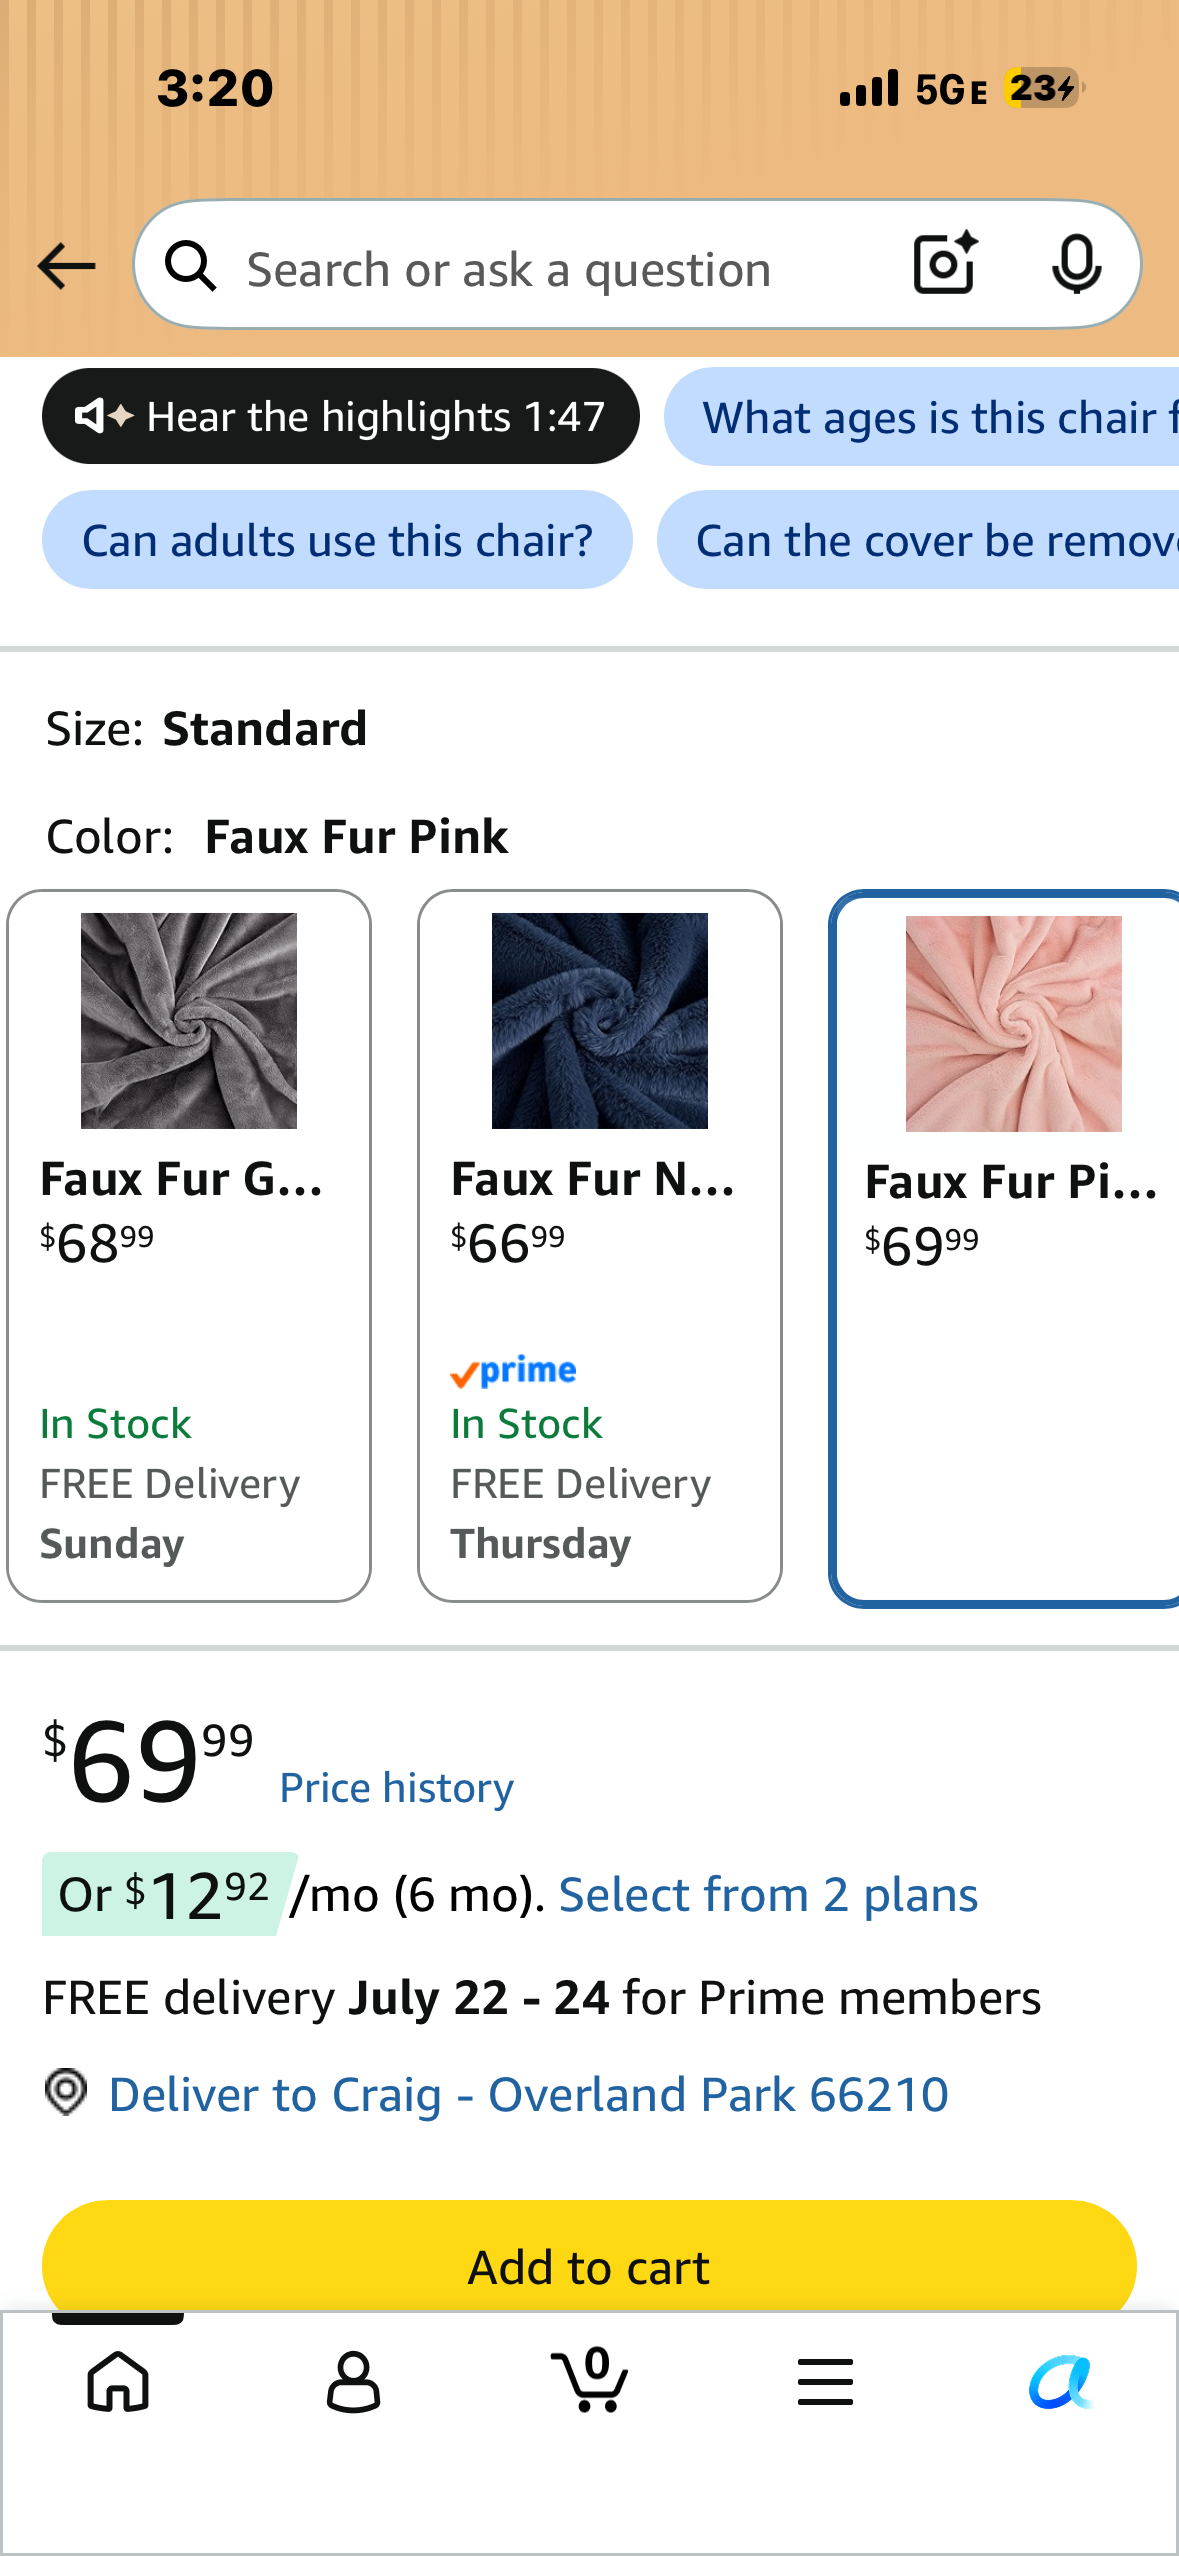Screen dimensions: 1179x2556
Task: Open 'Select from 2 plans' link
Action: click(768, 1894)
